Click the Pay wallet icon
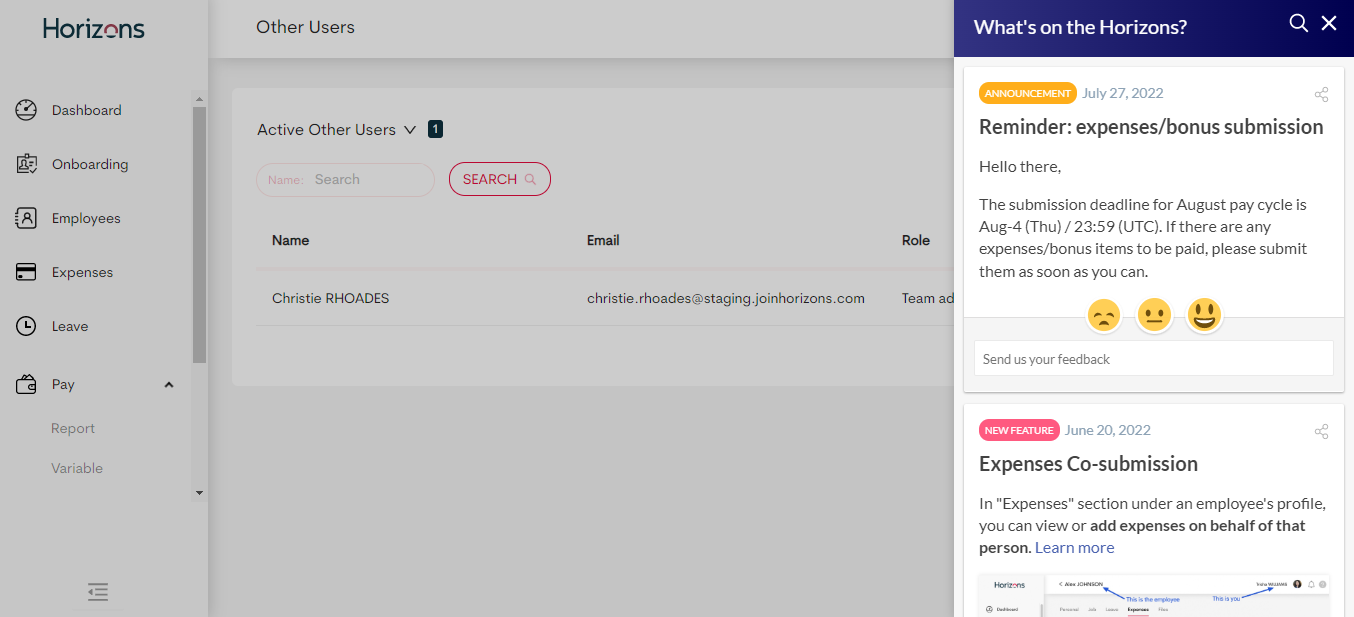 [27, 384]
